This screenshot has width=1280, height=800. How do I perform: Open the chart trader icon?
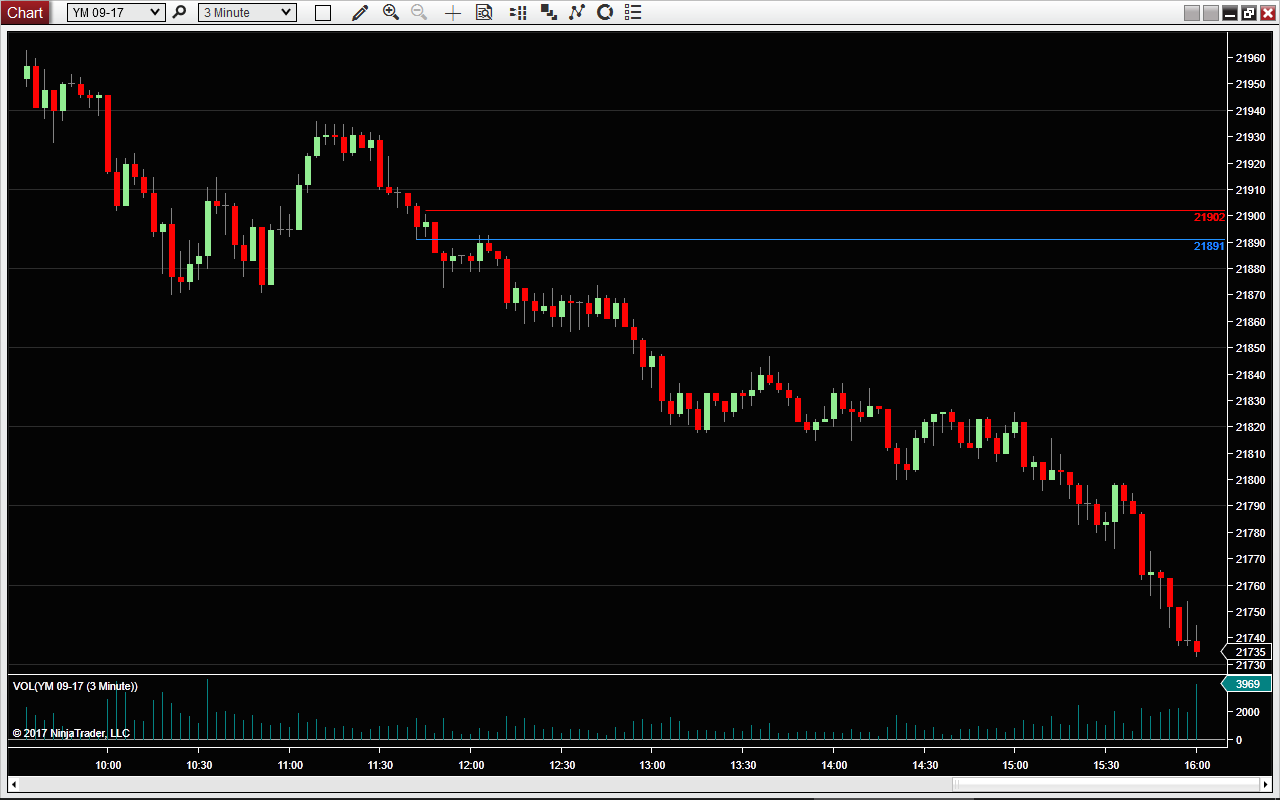(x=518, y=12)
